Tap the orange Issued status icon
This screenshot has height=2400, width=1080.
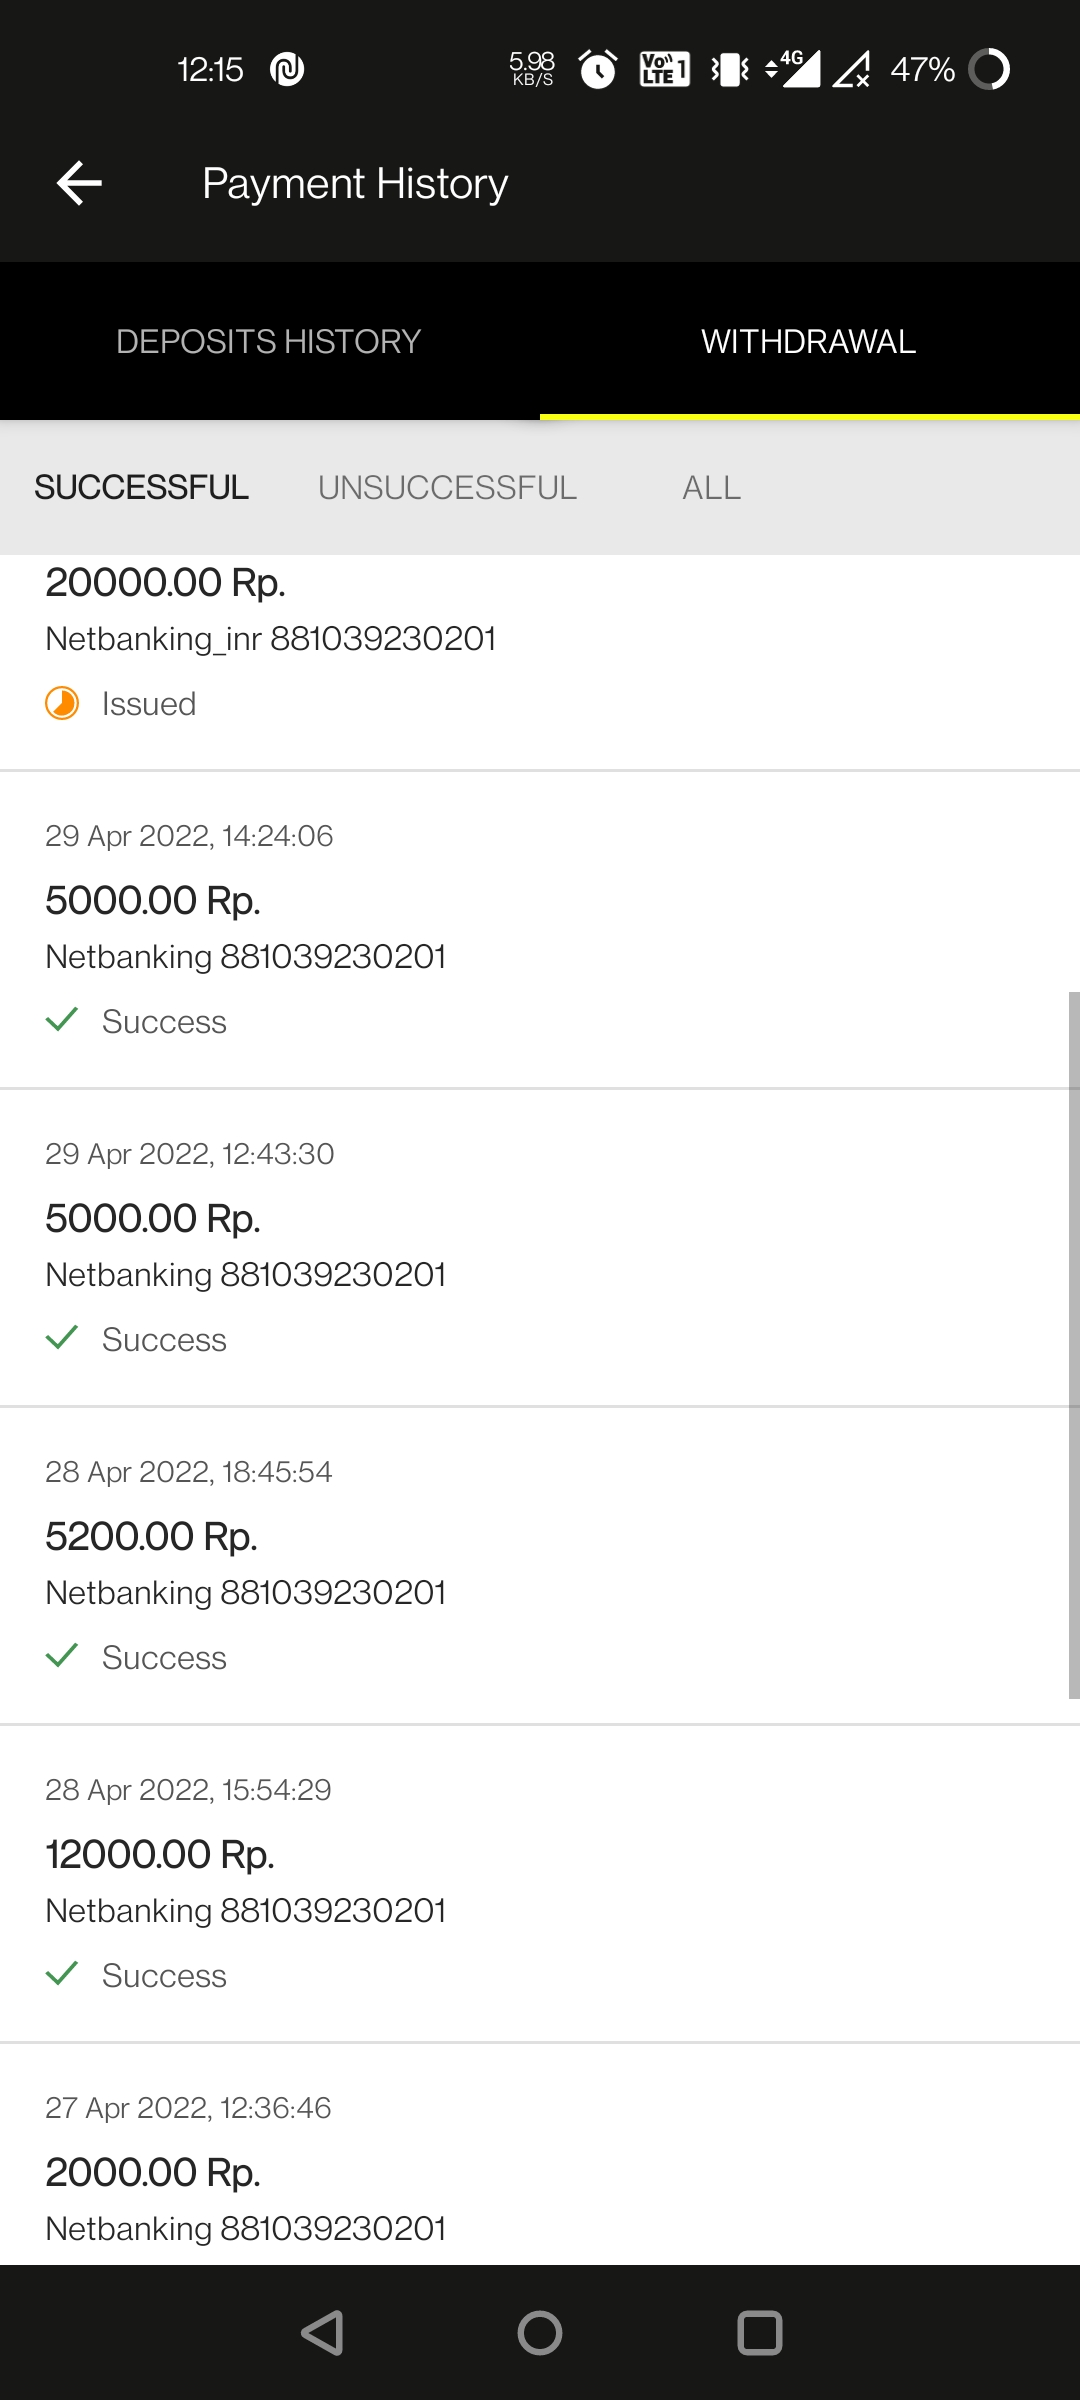62,703
